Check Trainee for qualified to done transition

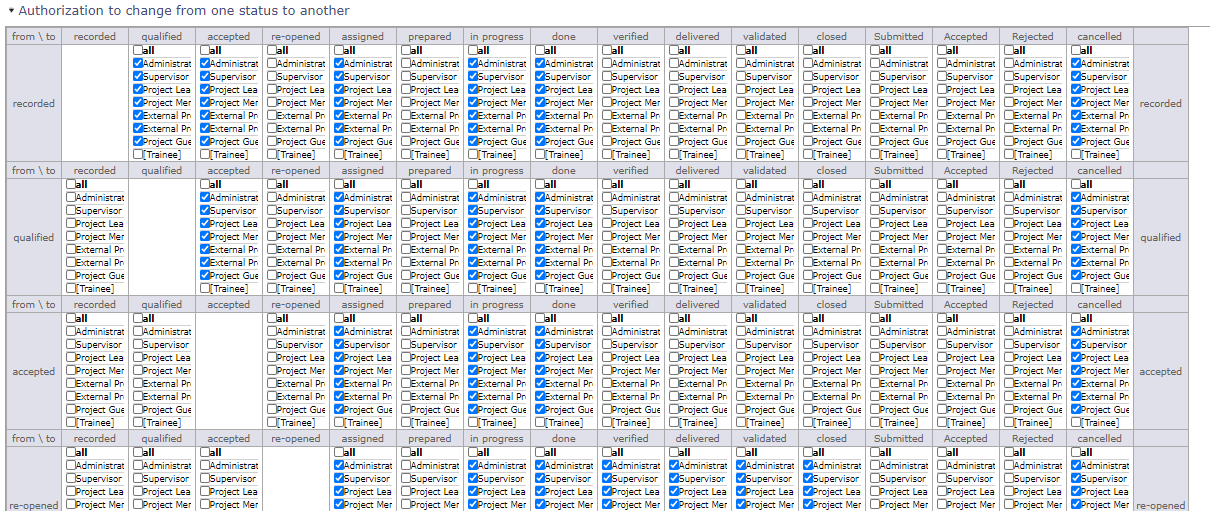point(541,288)
